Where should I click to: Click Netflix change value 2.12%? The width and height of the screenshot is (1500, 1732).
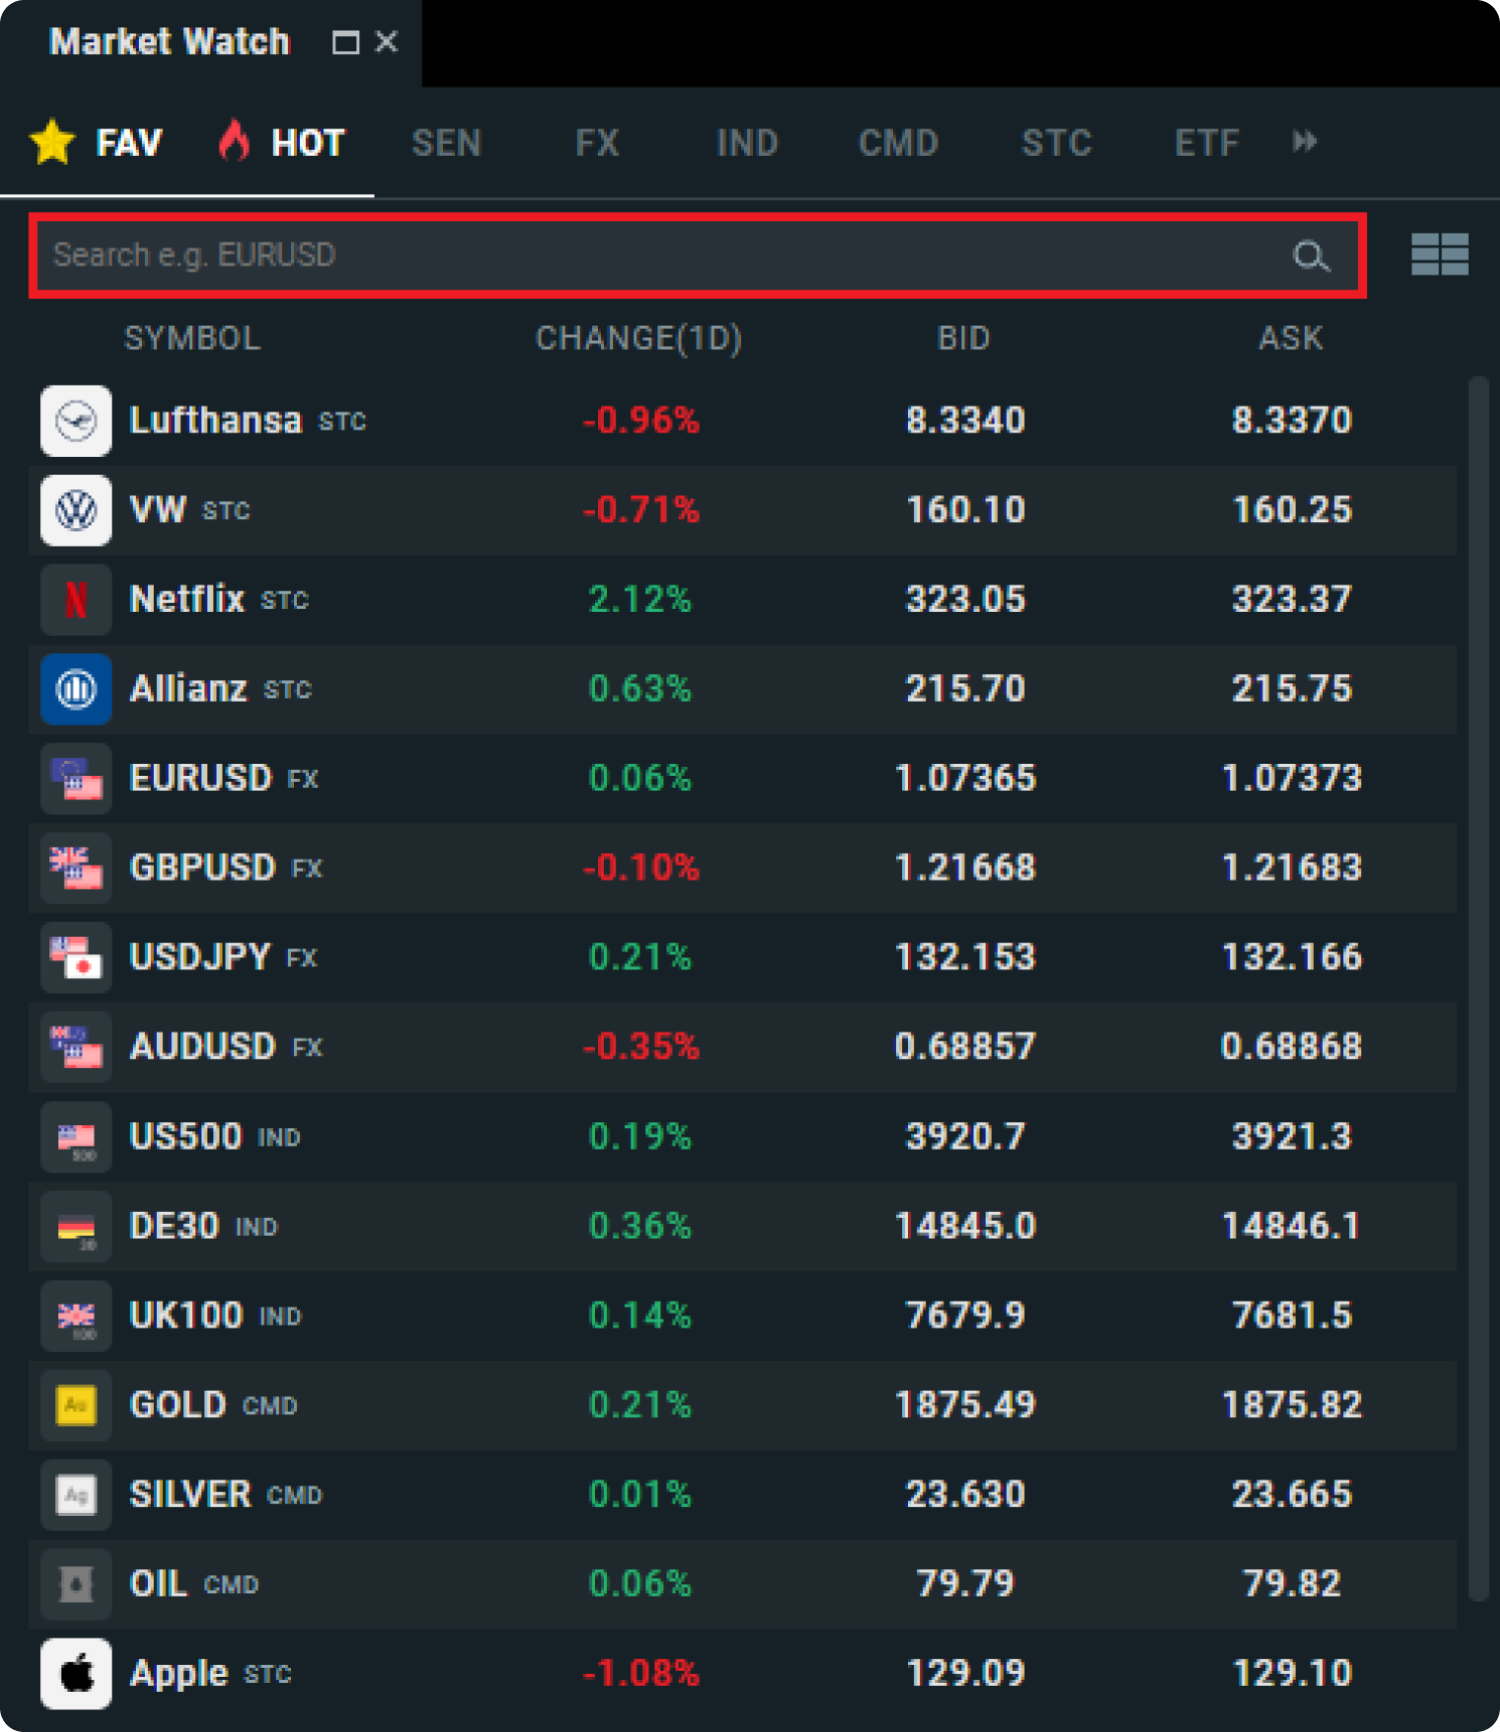[x=640, y=600]
